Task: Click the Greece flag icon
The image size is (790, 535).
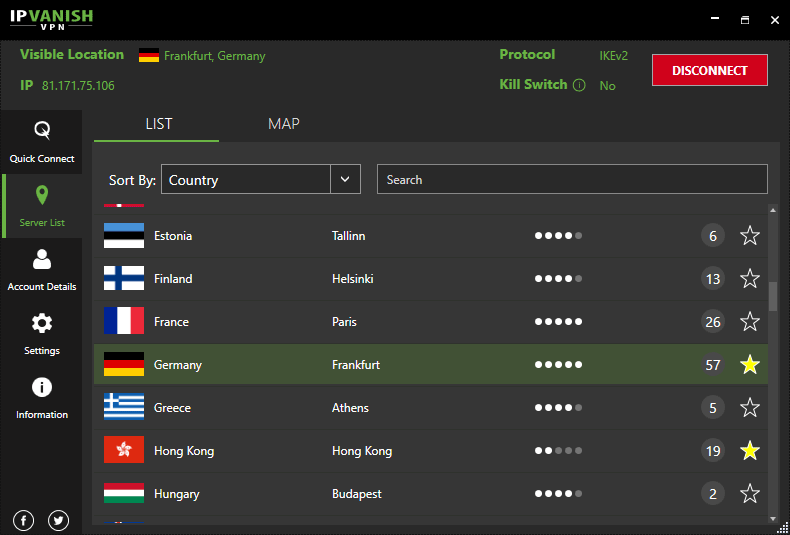Action: [124, 407]
